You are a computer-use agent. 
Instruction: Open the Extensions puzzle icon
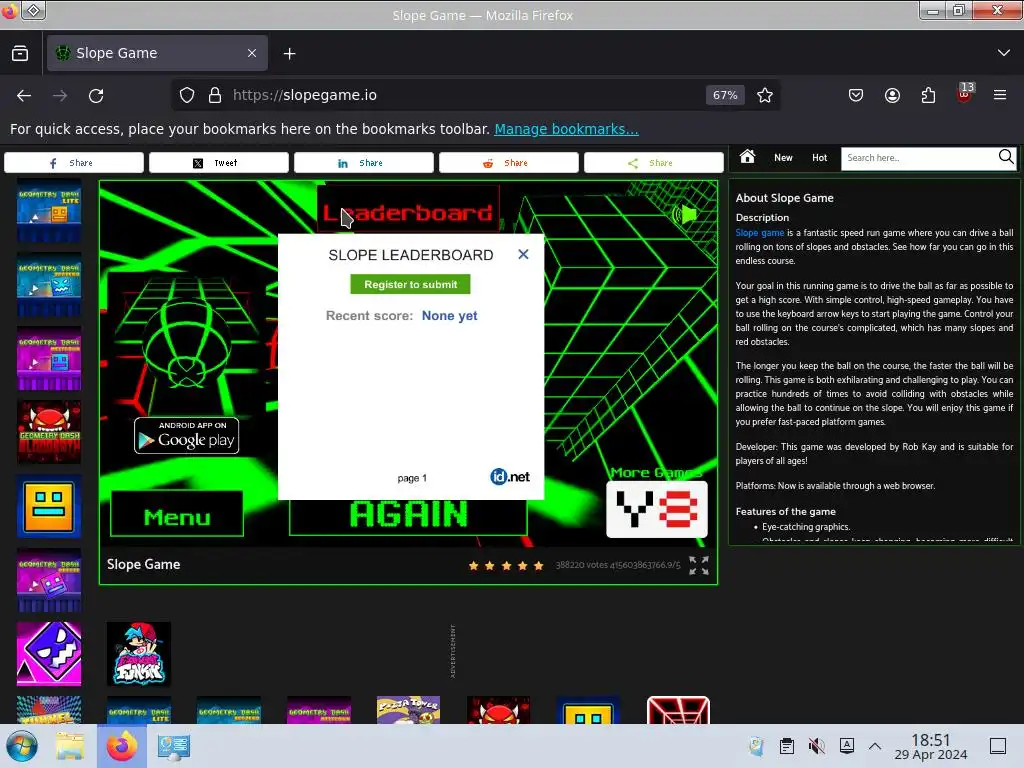pos(928,95)
